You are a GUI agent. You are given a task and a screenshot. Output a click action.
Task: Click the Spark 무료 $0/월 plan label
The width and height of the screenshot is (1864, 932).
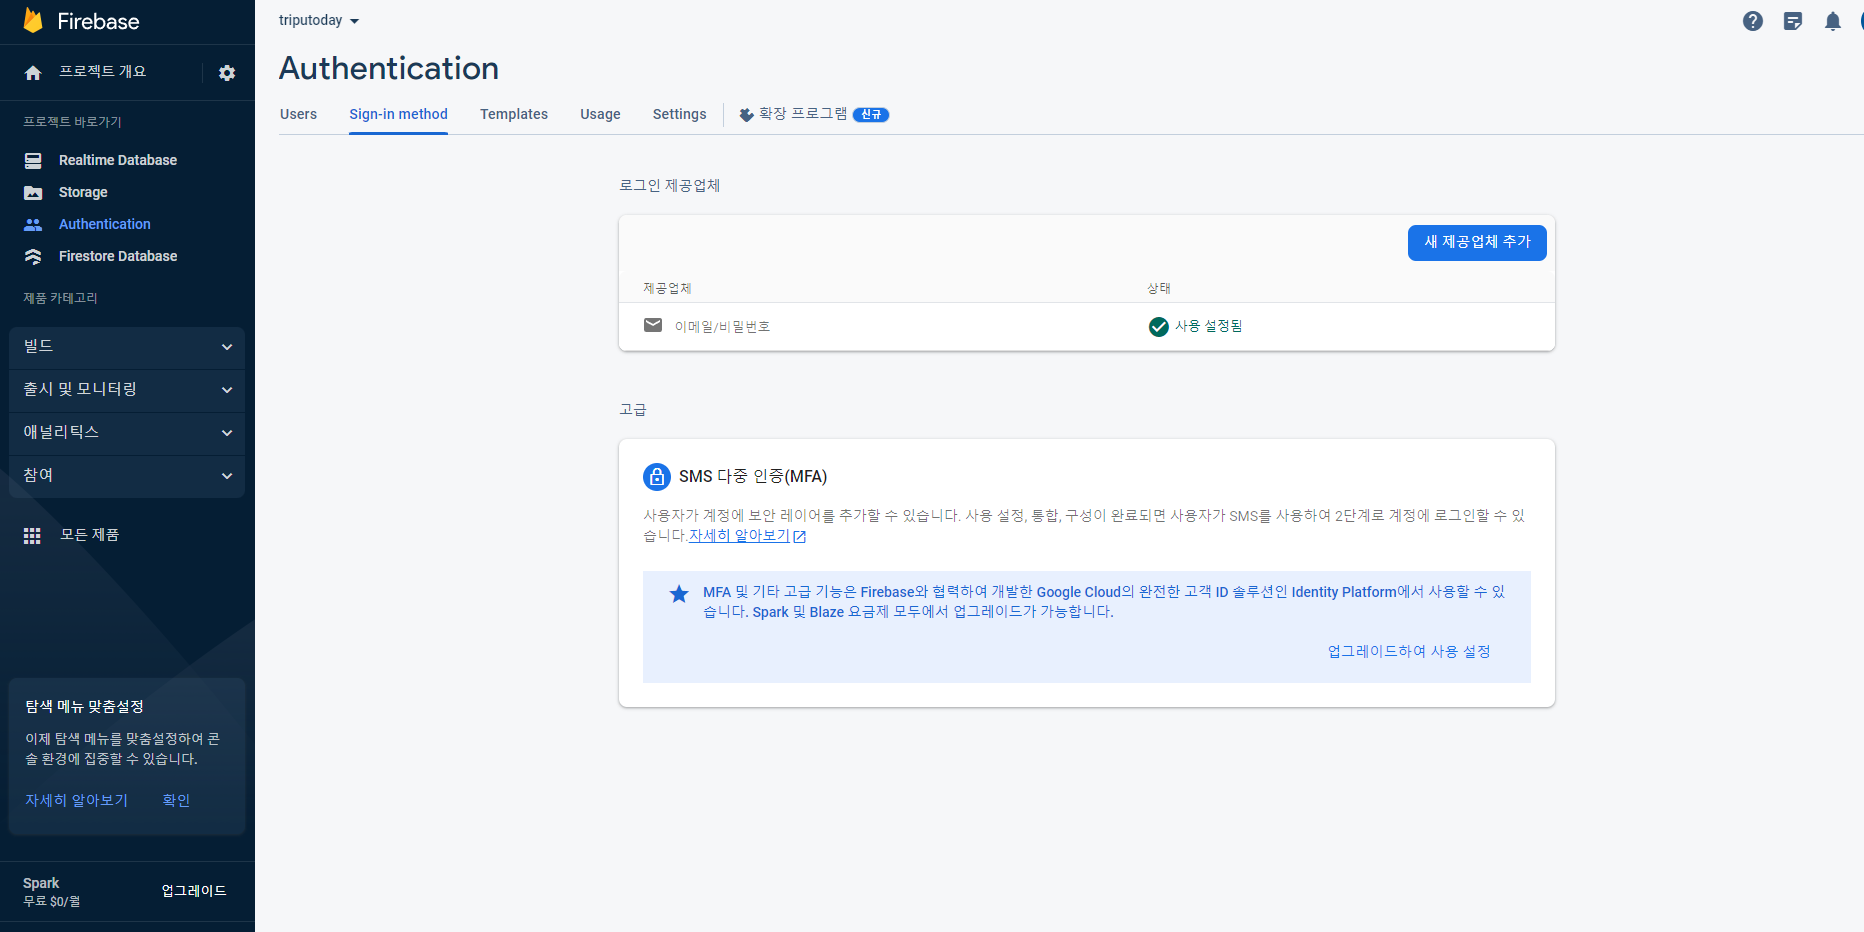click(x=52, y=892)
